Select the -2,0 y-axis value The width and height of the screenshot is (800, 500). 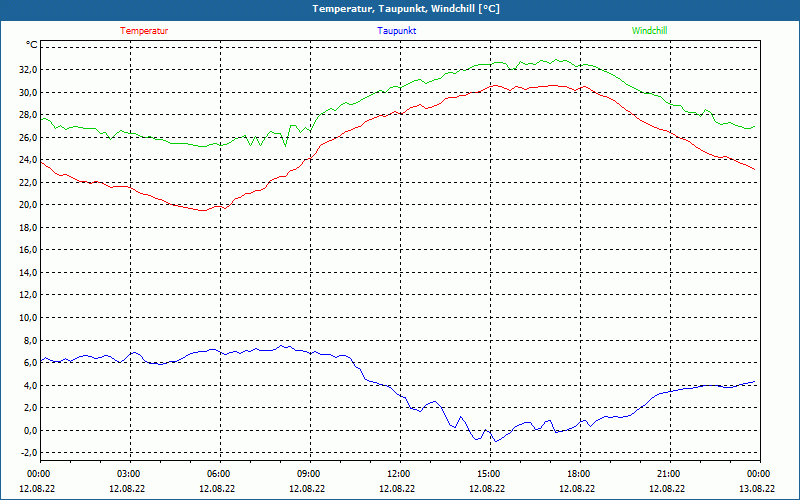[x=30, y=453]
